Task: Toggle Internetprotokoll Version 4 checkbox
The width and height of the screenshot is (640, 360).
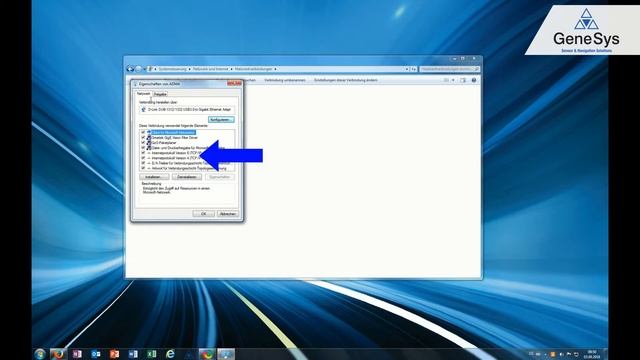Action: tap(143, 158)
